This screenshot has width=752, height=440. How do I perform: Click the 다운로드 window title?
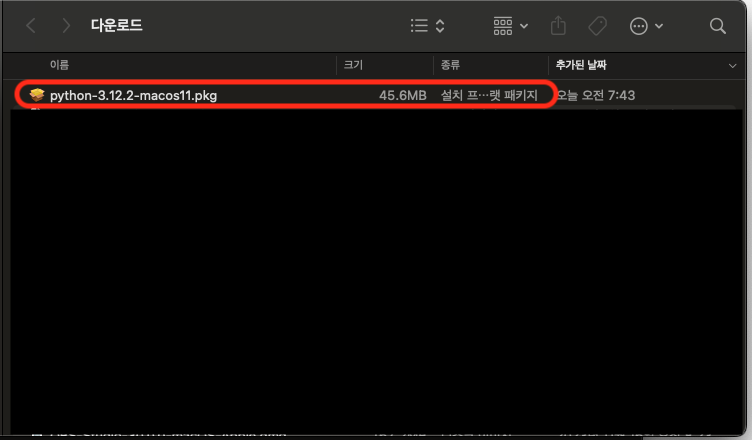coord(117,25)
